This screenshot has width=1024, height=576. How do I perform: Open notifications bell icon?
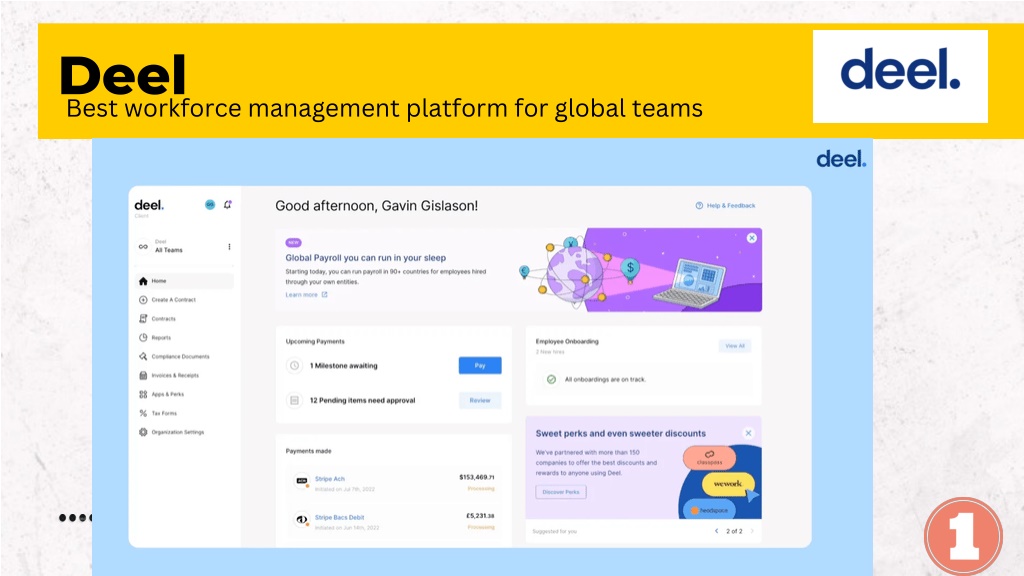click(x=228, y=205)
